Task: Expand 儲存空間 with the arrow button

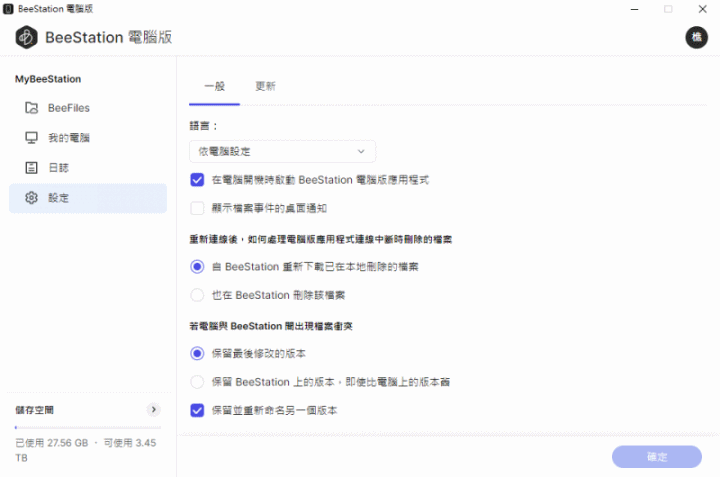Action: 153,410
